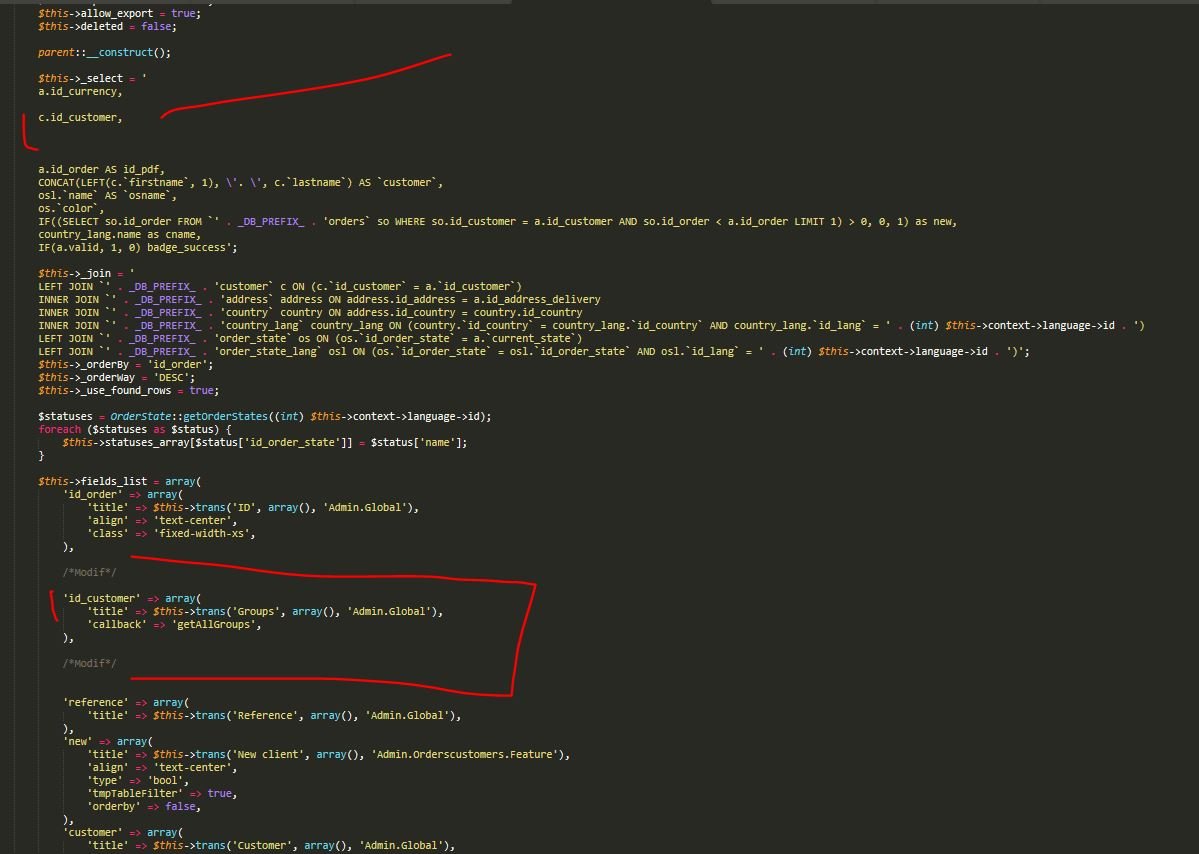Click "'class' => 'fixed-width-xs'," line

coord(171,534)
